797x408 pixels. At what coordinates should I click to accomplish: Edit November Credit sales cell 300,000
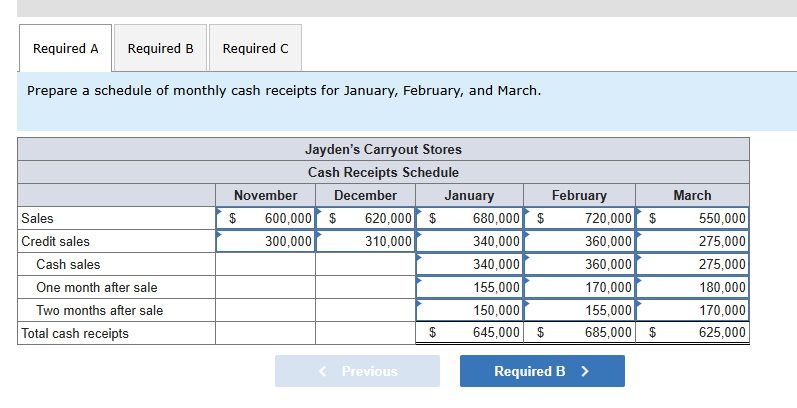point(265,241)
